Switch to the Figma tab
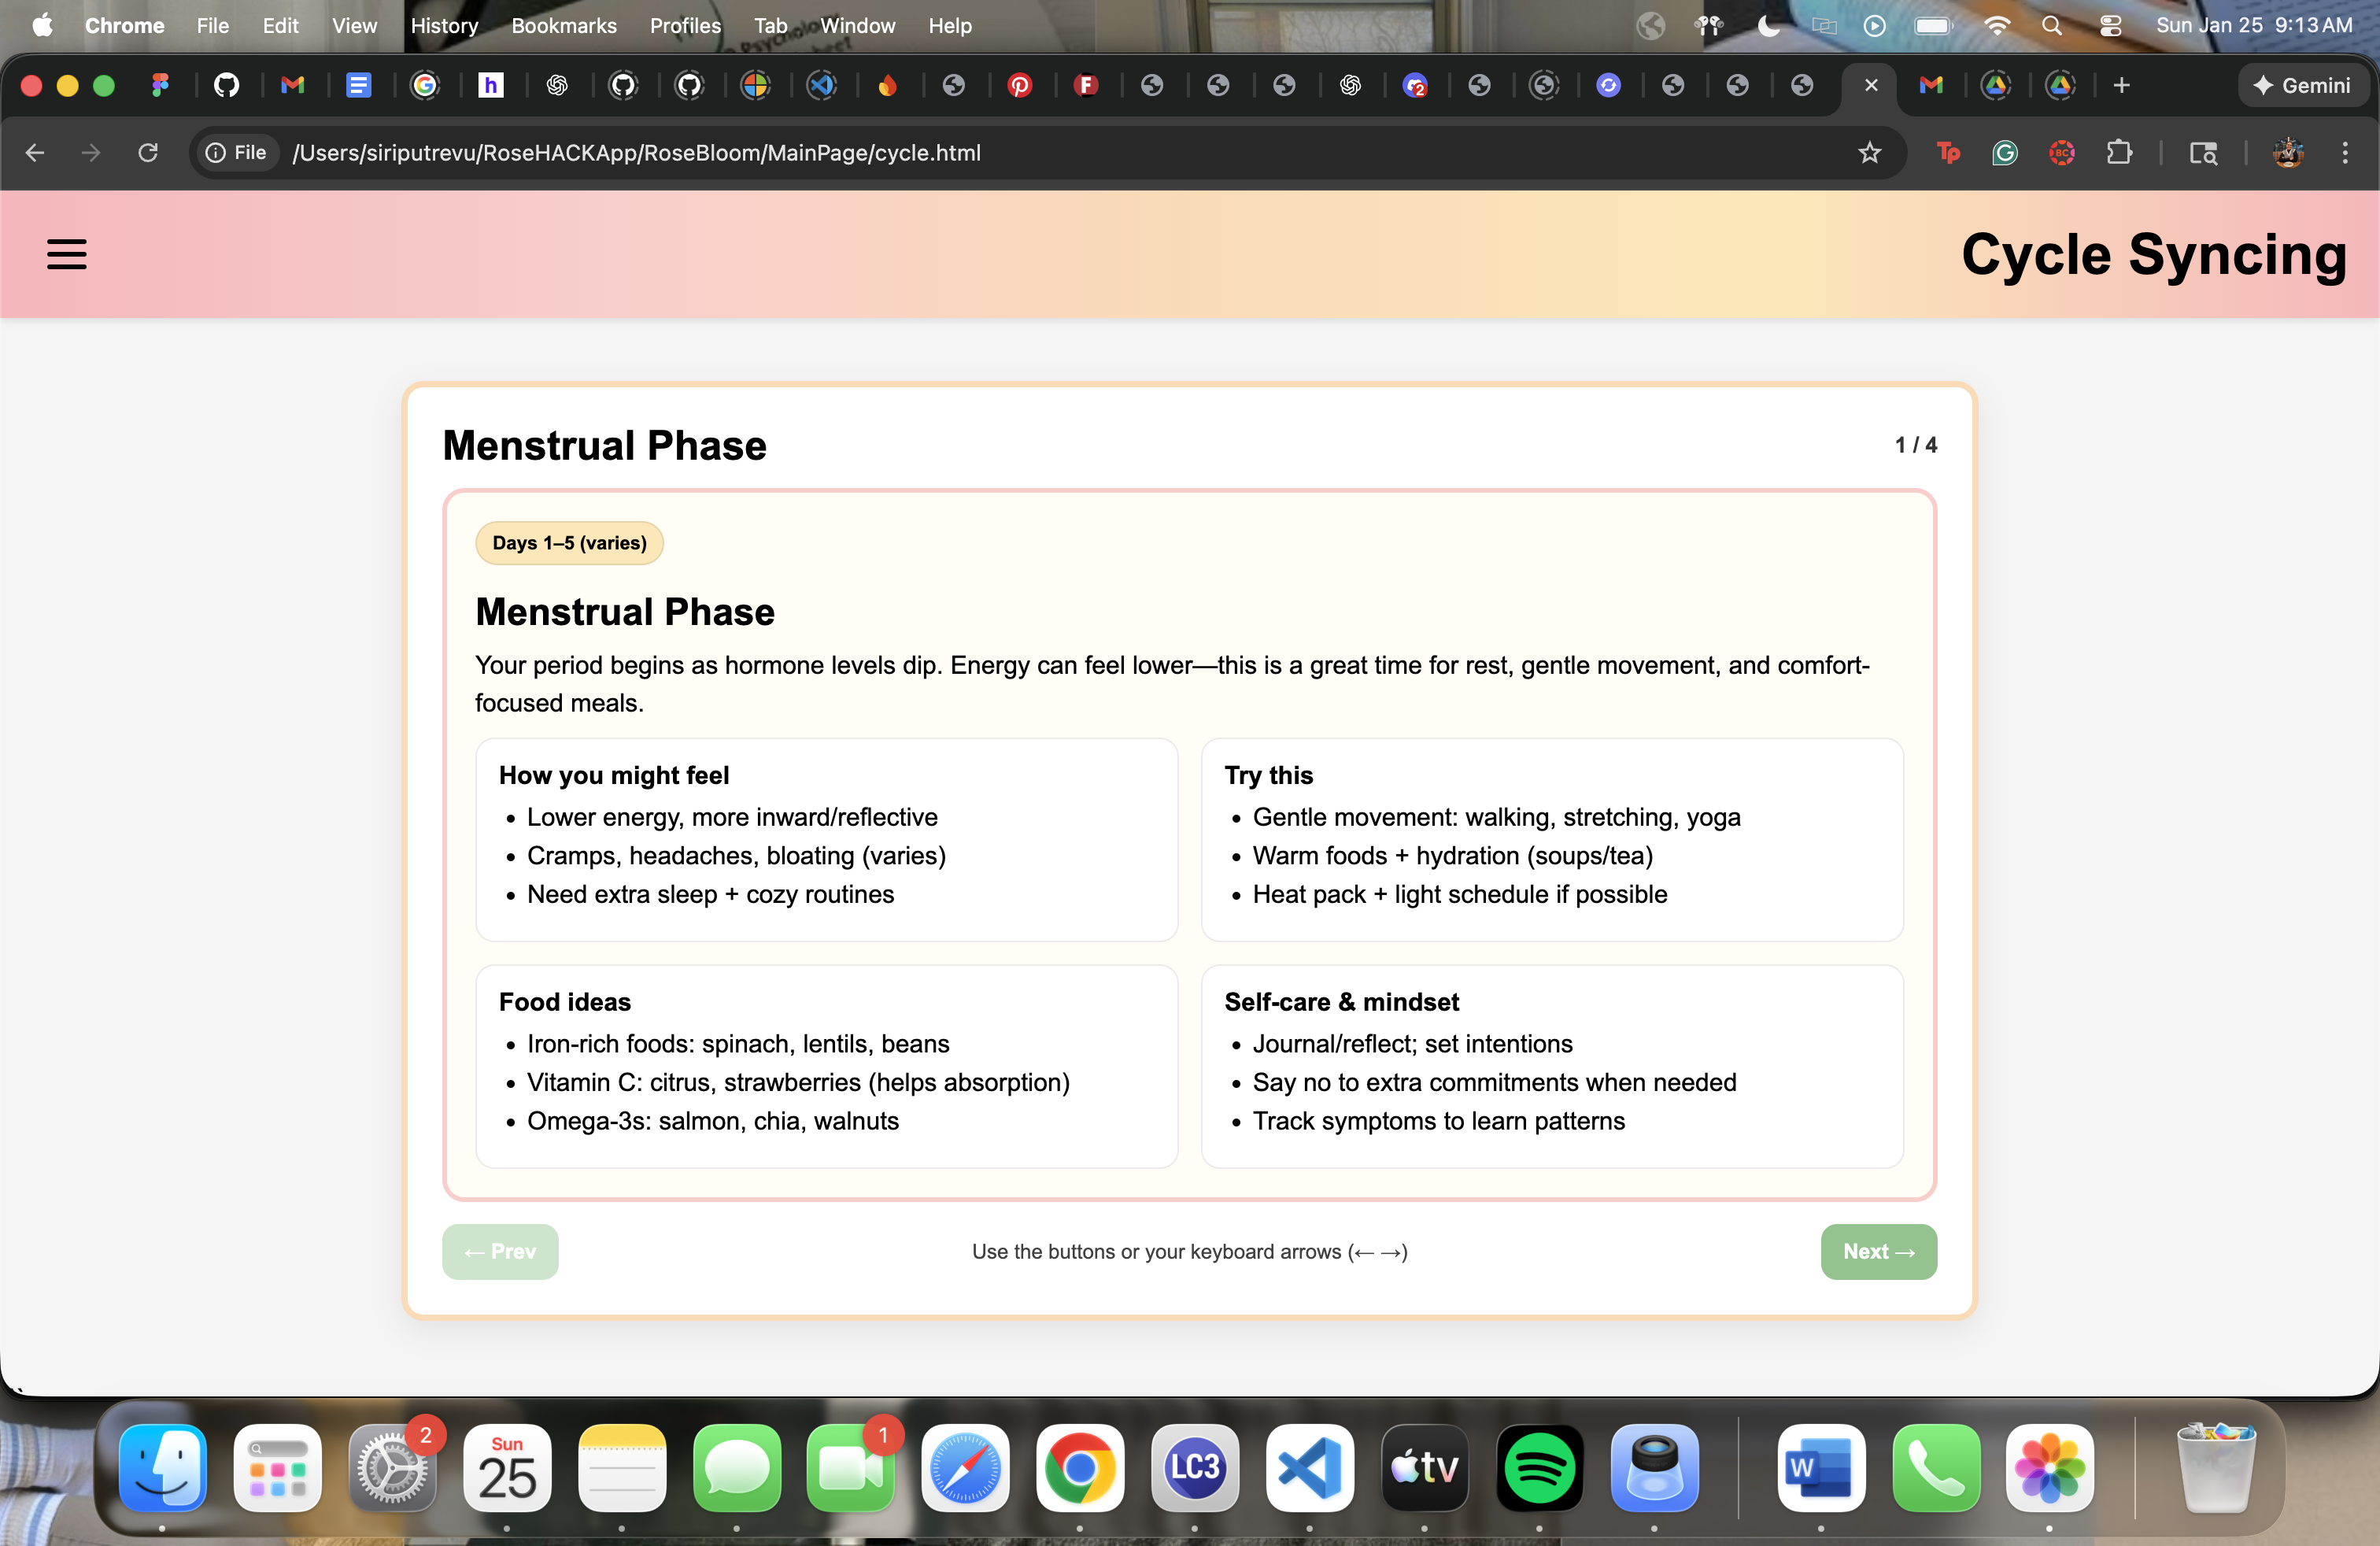This screenshot has height=1546, width=2380. [160, 86]
